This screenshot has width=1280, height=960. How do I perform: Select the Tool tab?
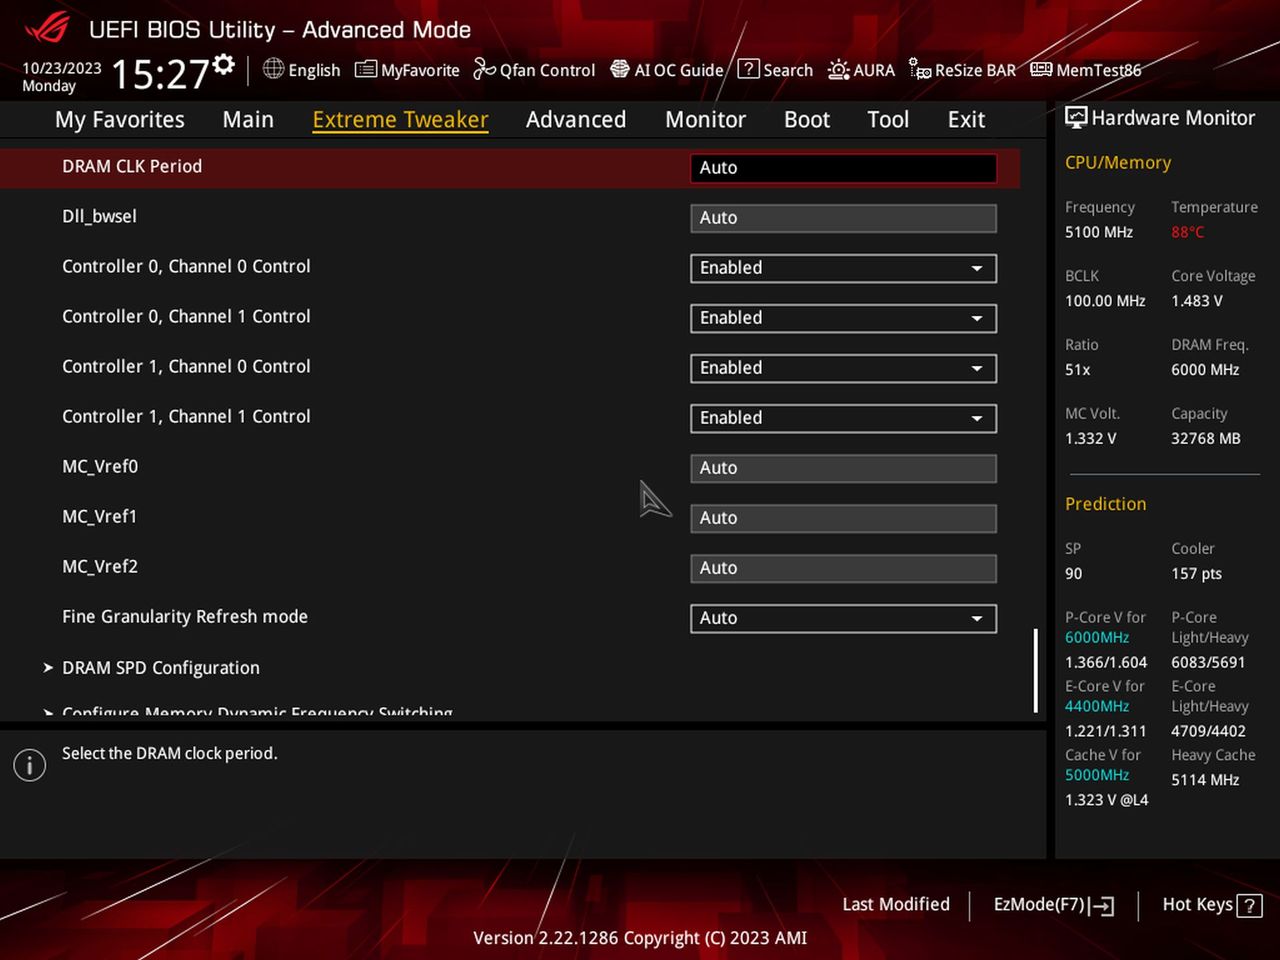coord(888,120)
